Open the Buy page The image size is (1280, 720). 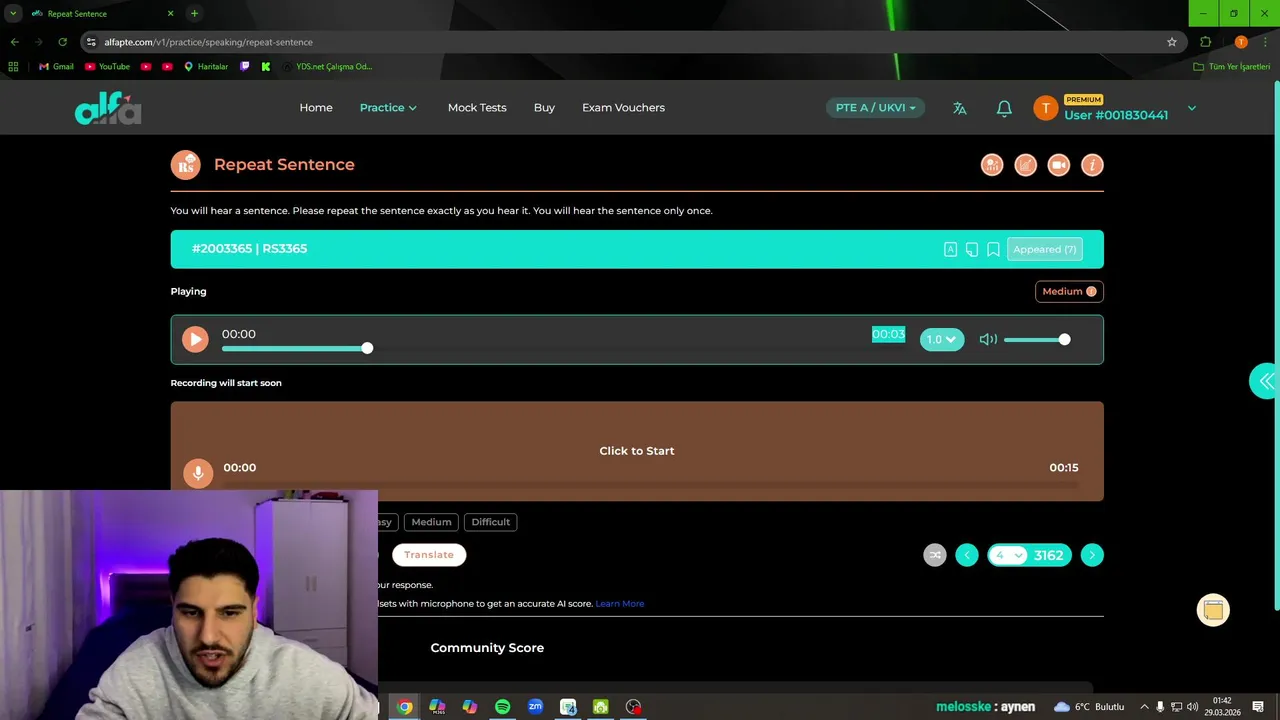coord(544,107)
